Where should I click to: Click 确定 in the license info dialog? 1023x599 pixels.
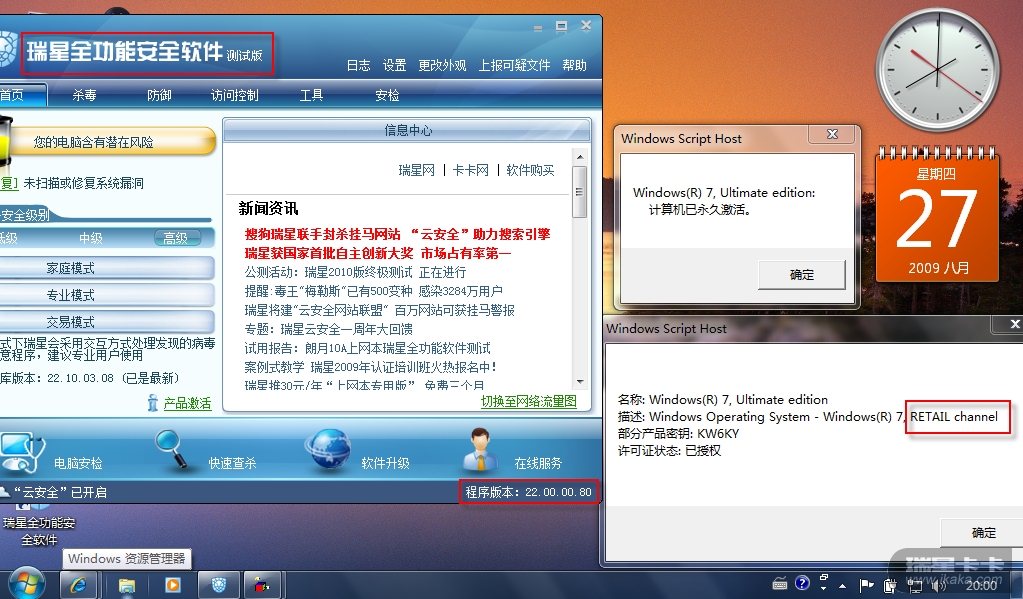pos(983,532)
